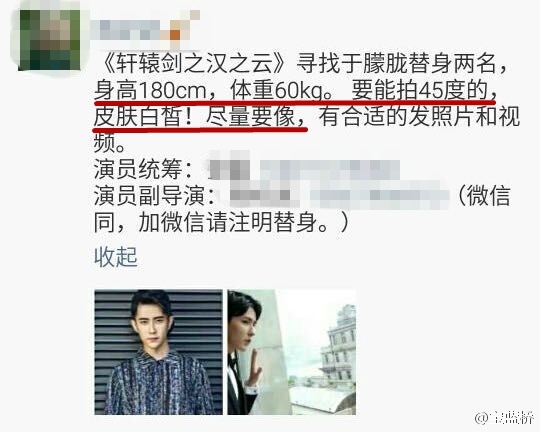Tap the blurred username beside the avatar
This screenshot has width=540, height=432.
(x=145, y=30)
